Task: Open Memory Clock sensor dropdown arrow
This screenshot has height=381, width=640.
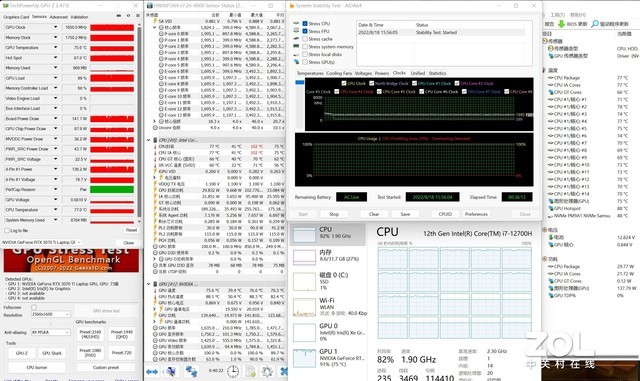Action: tap(56, 37)
